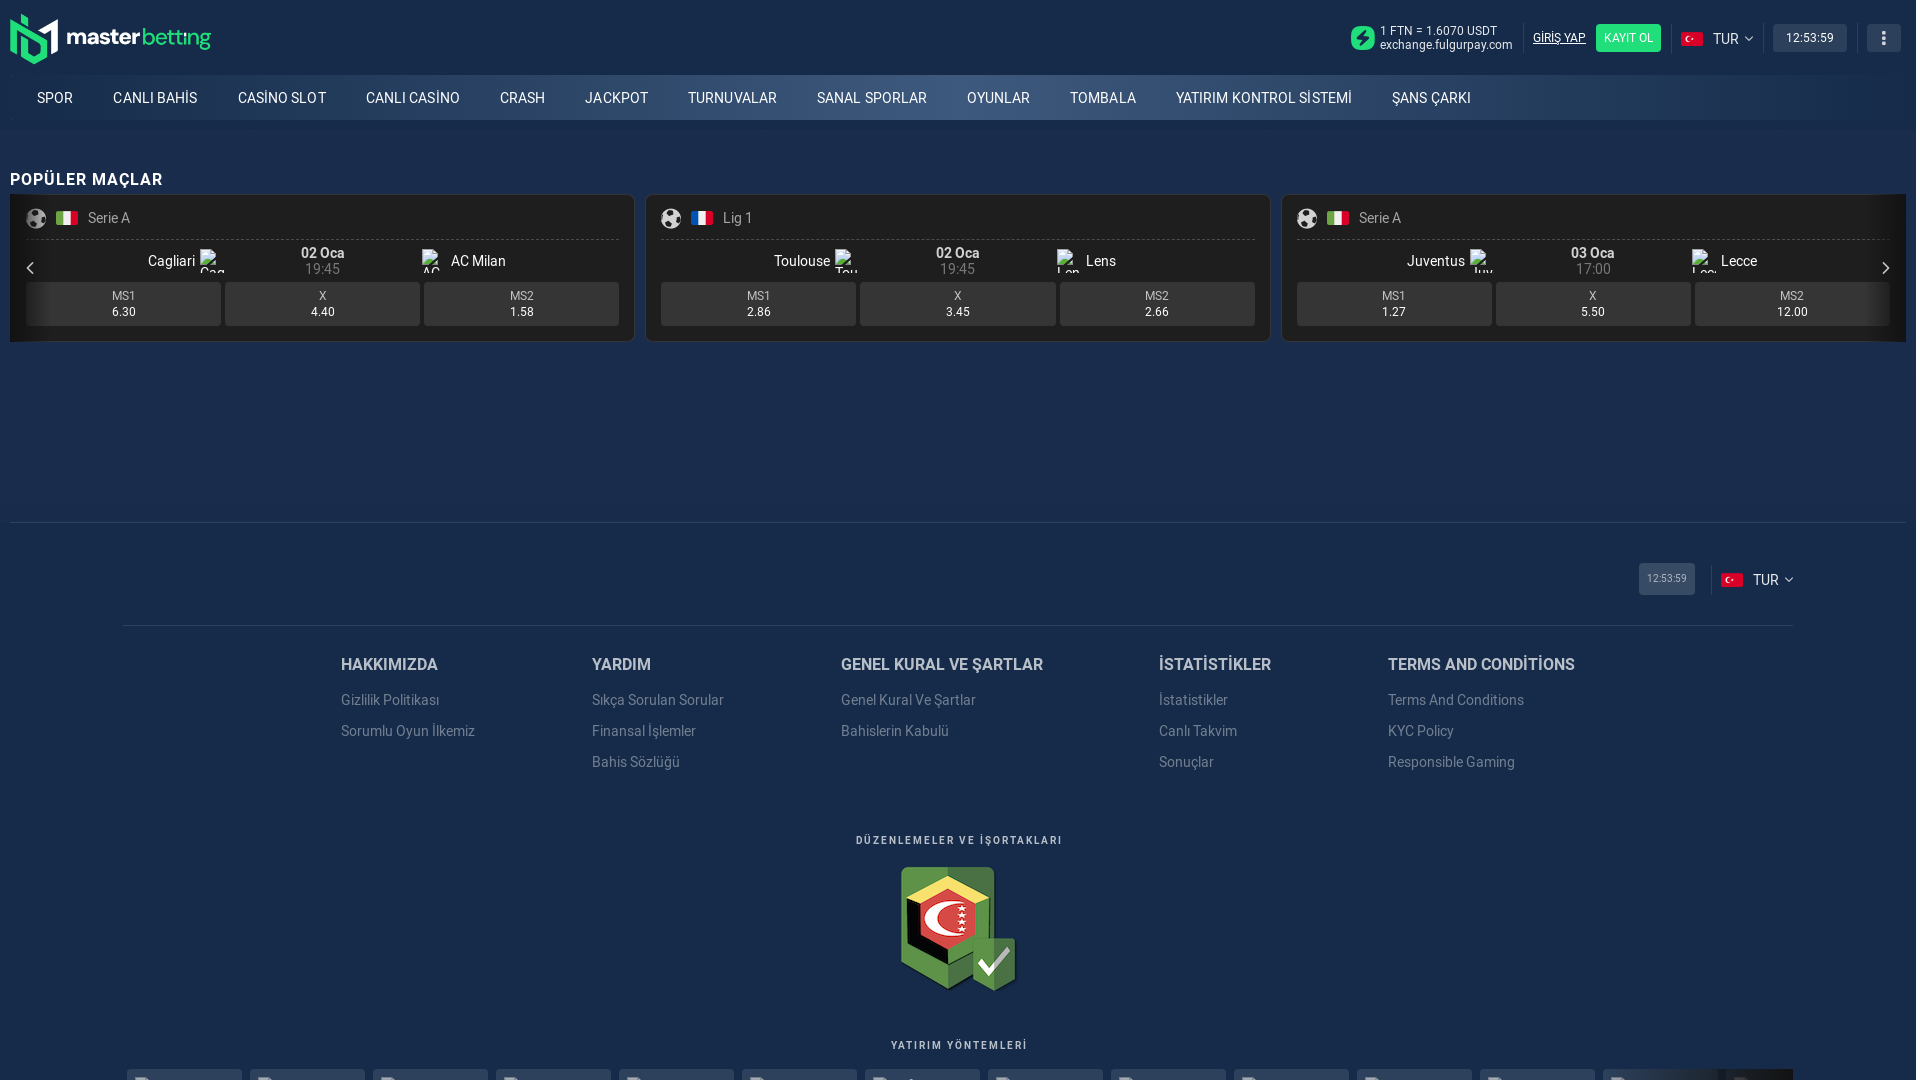Click the French flag beside Lig 1
This screenshot has height=1080, width=1920.
[x=702, y=218]
